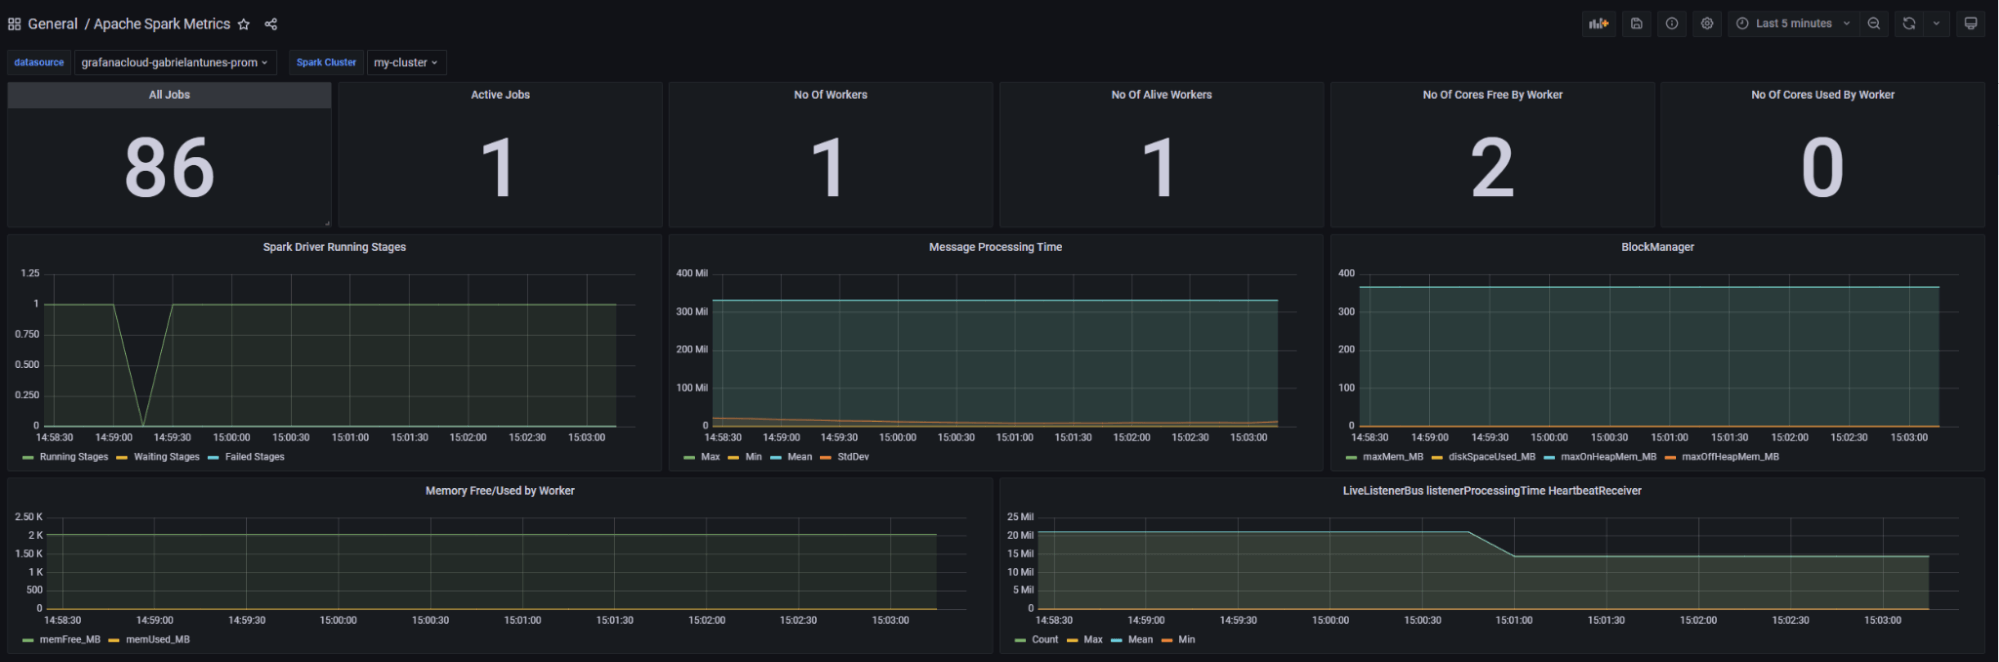
Task: Click the value 1 in Active Jobs panel
Action: [x=498, y=168]
